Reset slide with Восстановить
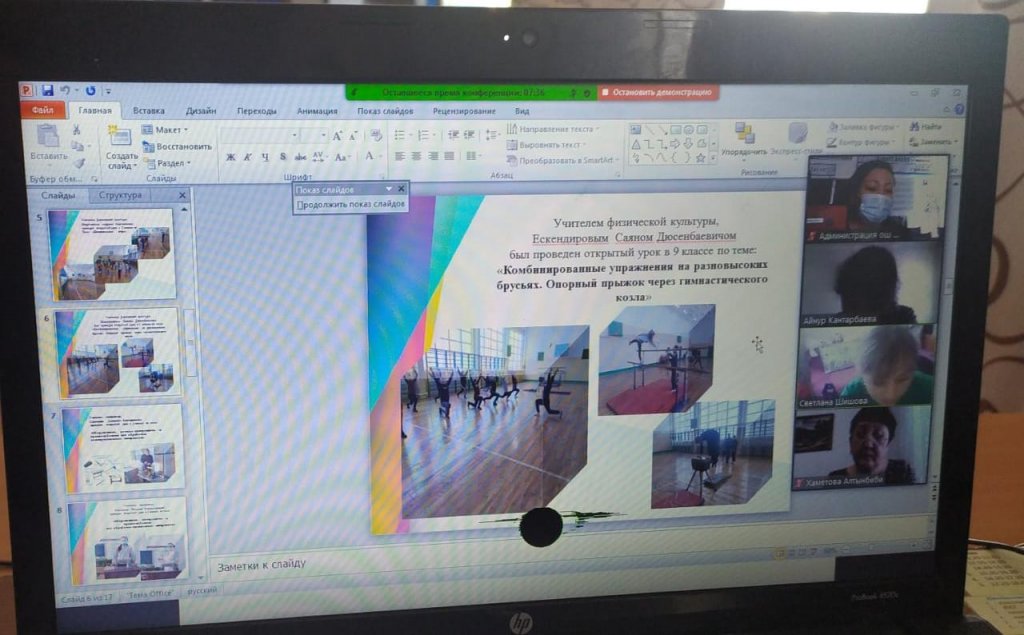The width and height of the screenshot is (1024, 635). point(177,146)
